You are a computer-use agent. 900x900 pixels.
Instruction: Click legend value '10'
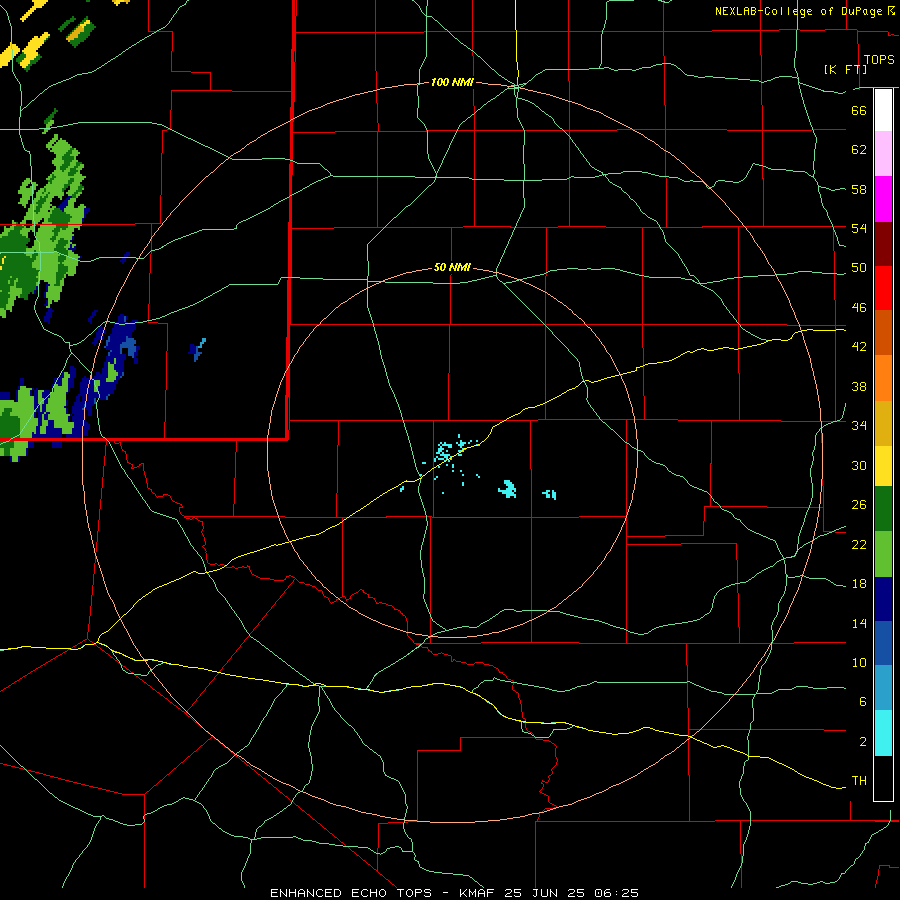[859, 662]
